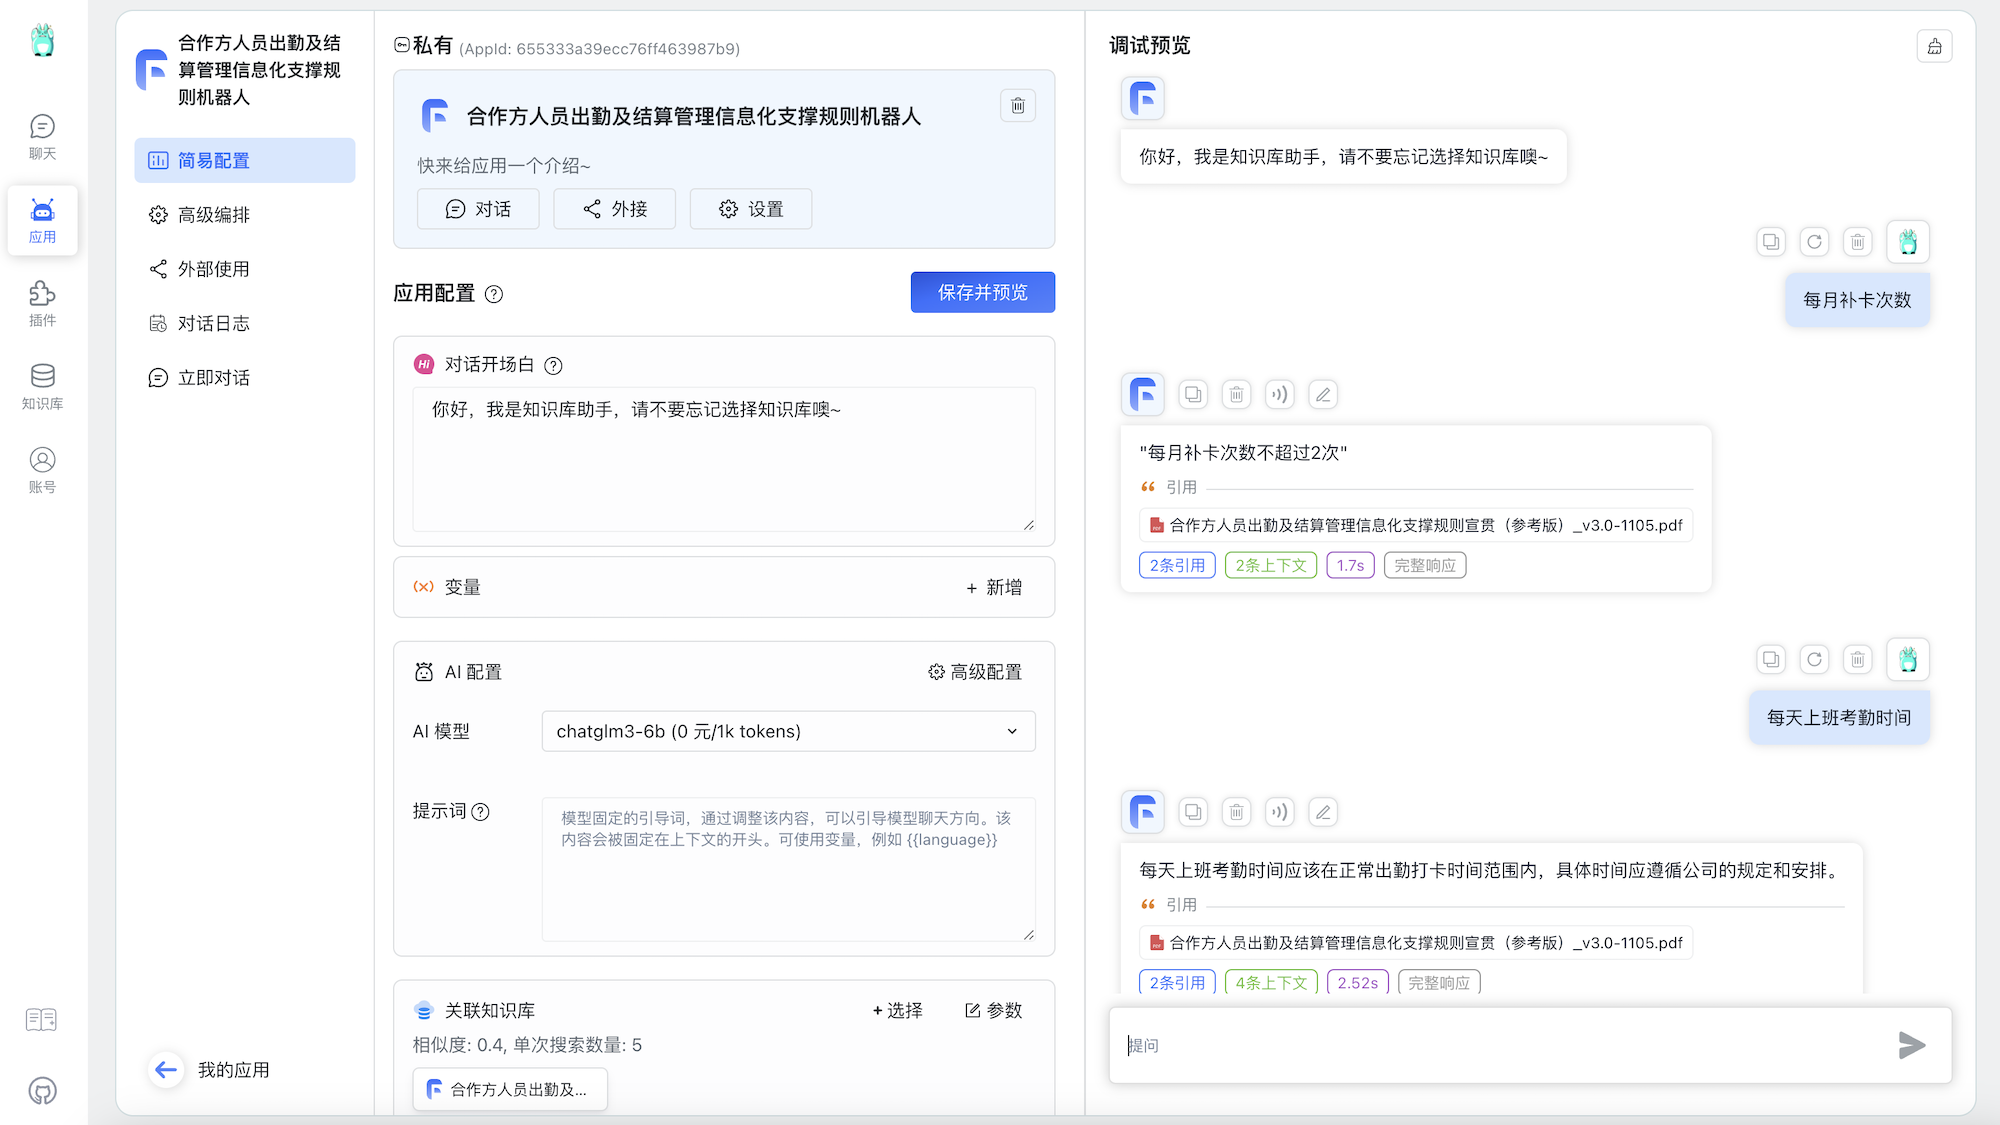The height and width of the screenshot is (1125, 2000).
Task: Focus the 提问 chat input field
Action: point(1500,1045)
